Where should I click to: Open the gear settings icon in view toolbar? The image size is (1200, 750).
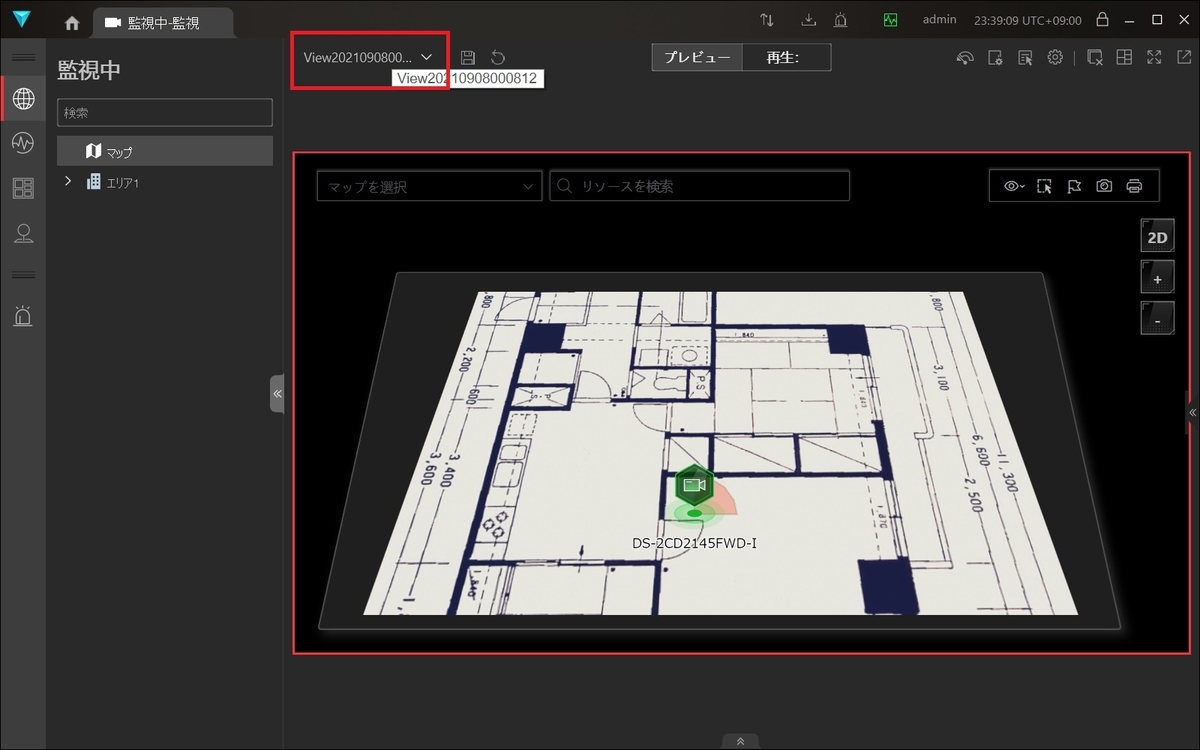point(1055,58)
